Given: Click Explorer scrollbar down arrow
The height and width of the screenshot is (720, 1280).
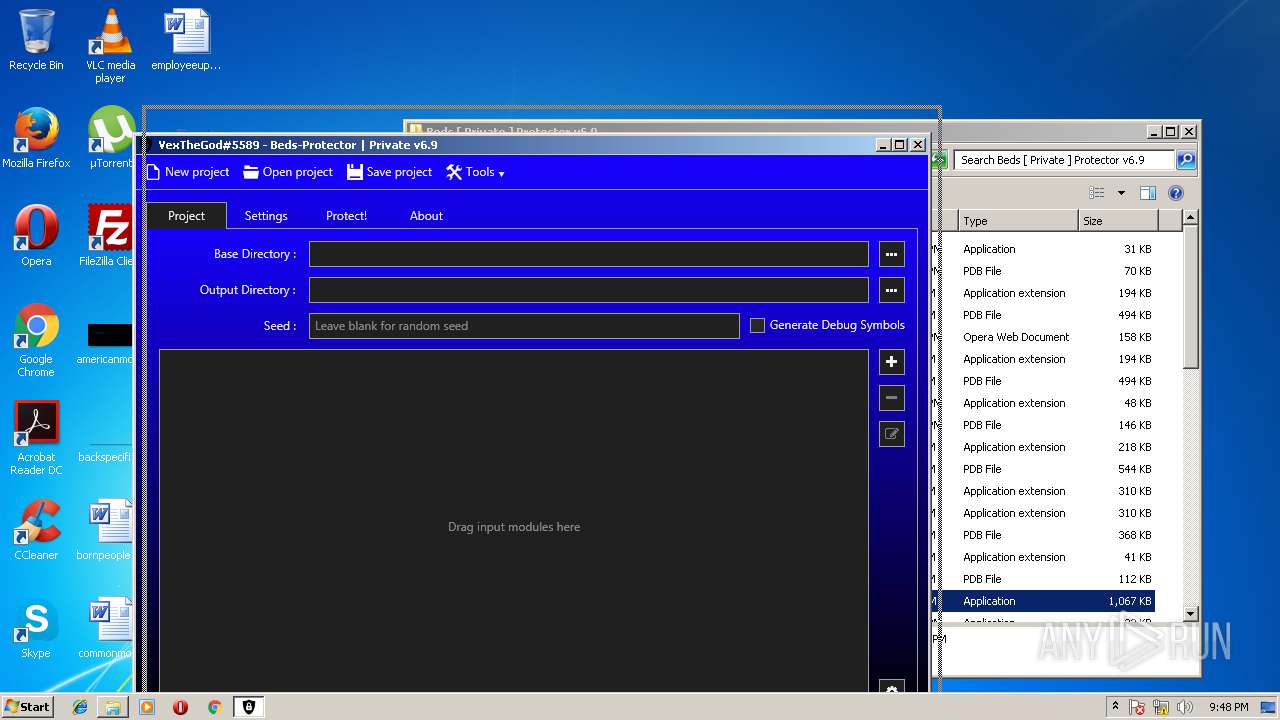Looking at the screenshot, I should tap(1190, 613).
